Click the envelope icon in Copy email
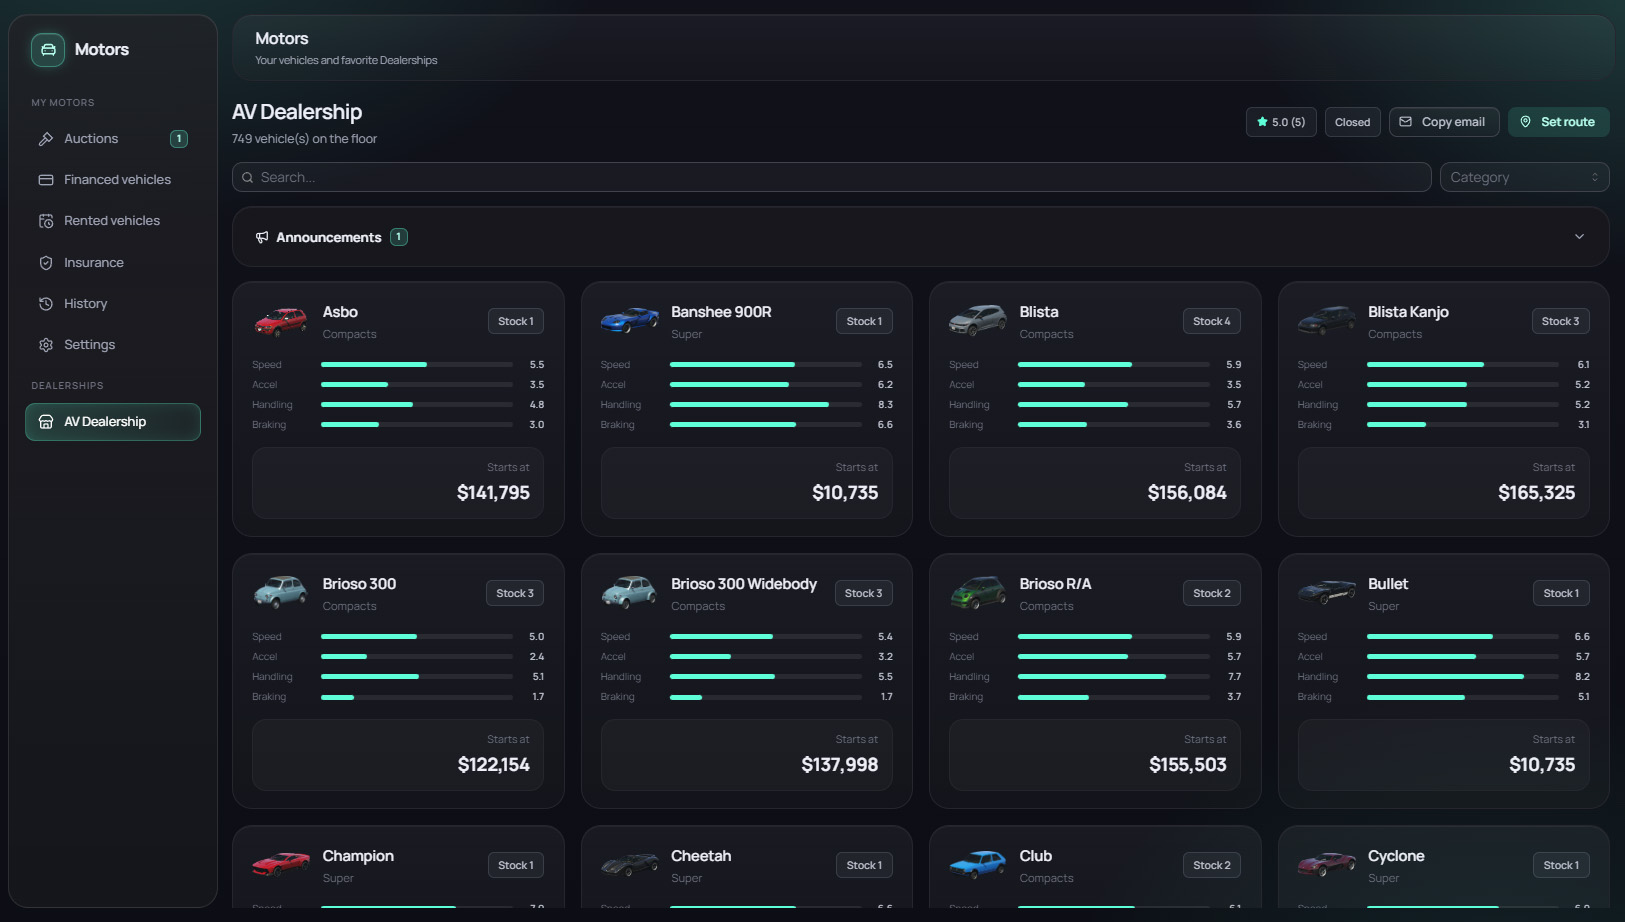This screenshot has width=1625, height=922. (1406, 122)
